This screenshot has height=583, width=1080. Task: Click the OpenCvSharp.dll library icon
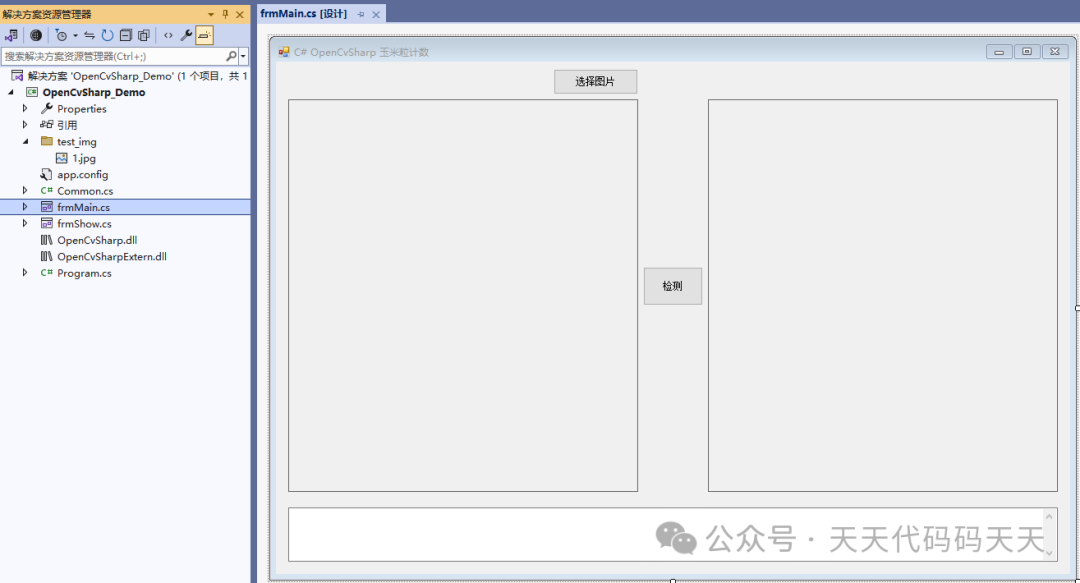[x=46, y=240]
